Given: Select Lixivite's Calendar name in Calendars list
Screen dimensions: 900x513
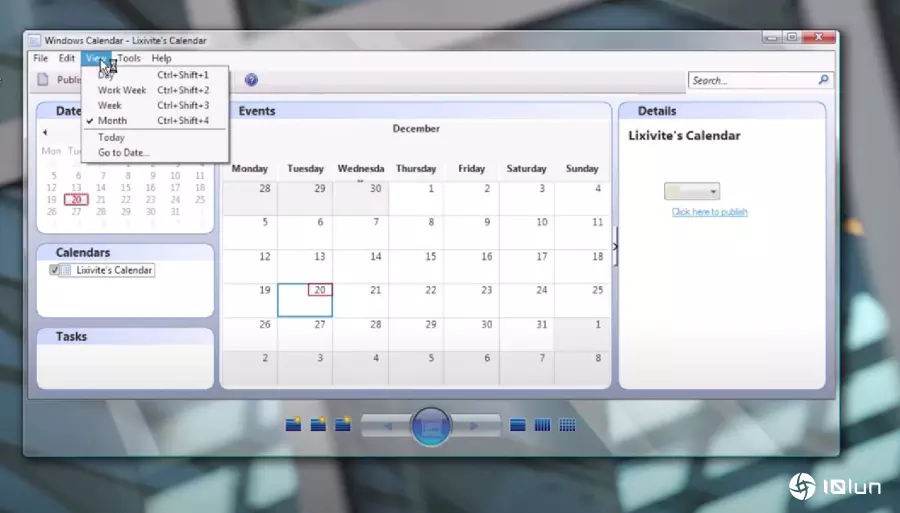Looking at the screenshot, I should [x=114, y=270].
